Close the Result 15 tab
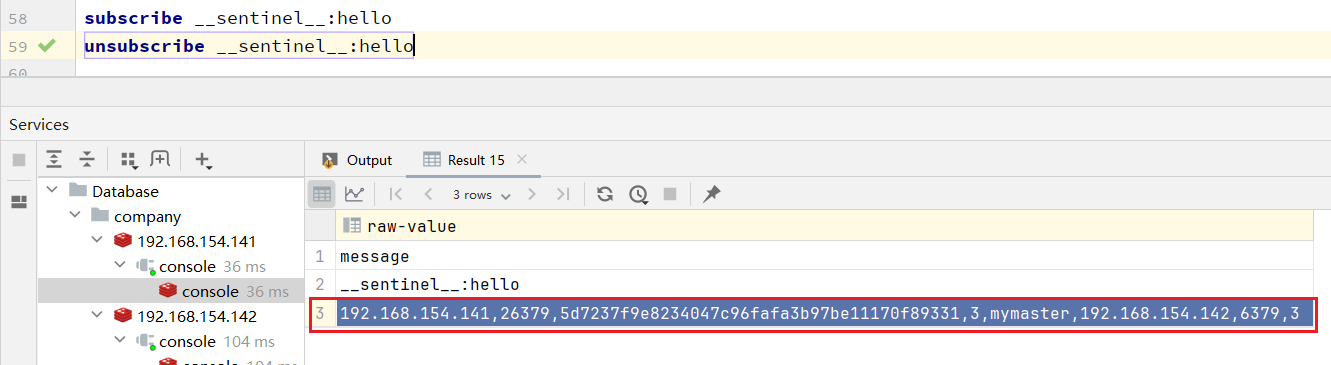Image resolution: width=1331 pixels, height=365 pixels. pyautogui.click(x=521, y=159)
